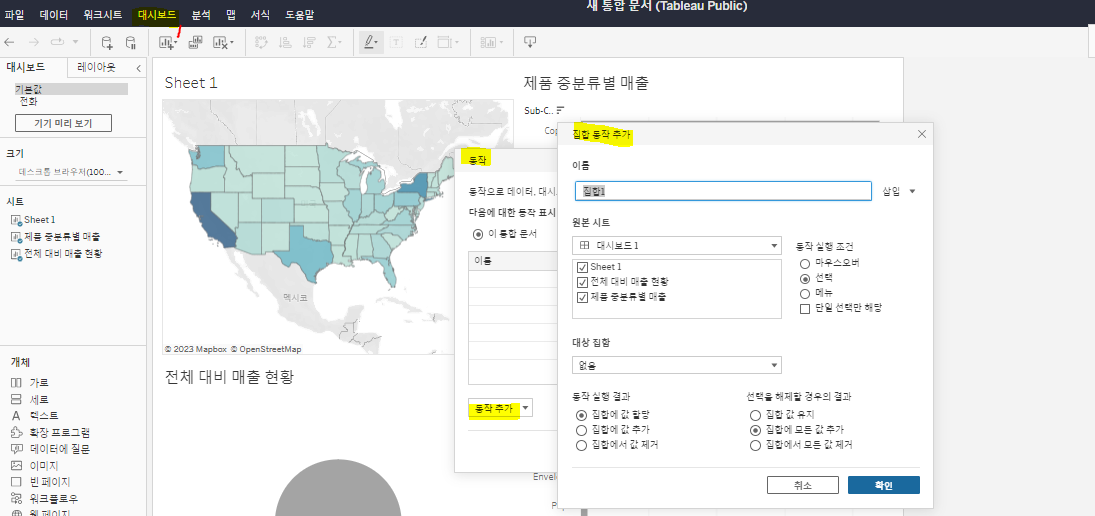This screenshot has height=516, width=1095.
Task: Select the image object icon (이미지)
Action: click(x=16, y=466)
